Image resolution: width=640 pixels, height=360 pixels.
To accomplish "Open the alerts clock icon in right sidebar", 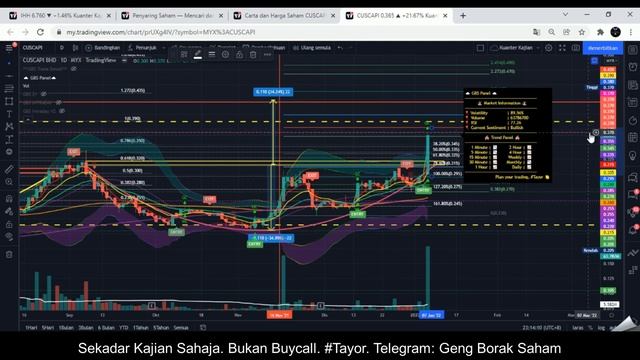I will 633,67.
